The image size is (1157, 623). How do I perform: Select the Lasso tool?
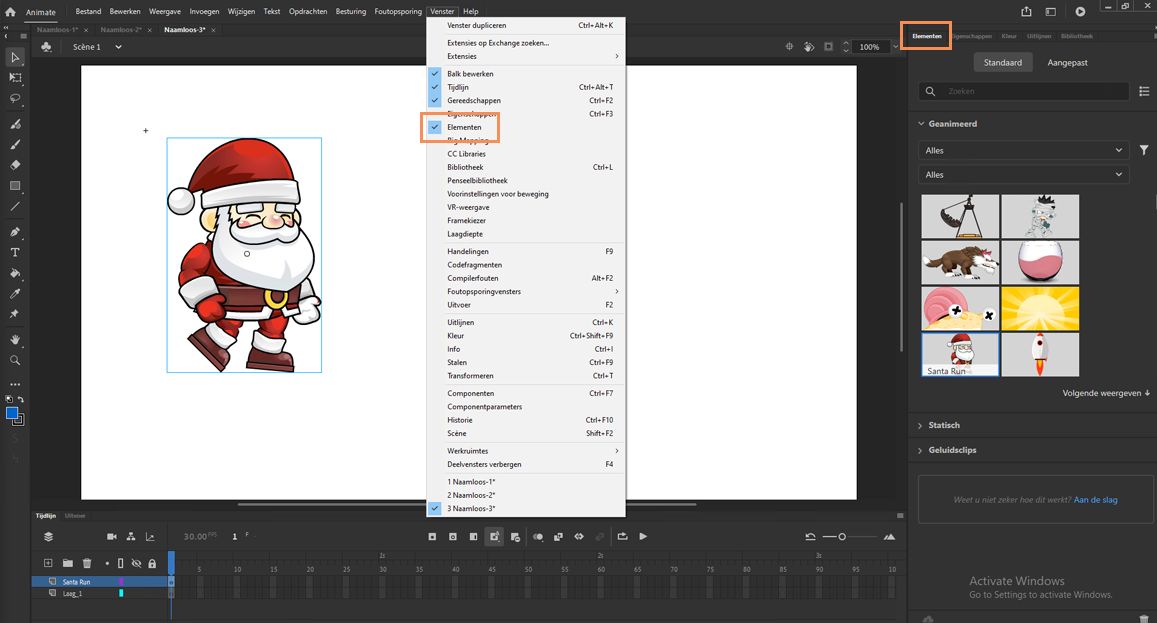15,98
